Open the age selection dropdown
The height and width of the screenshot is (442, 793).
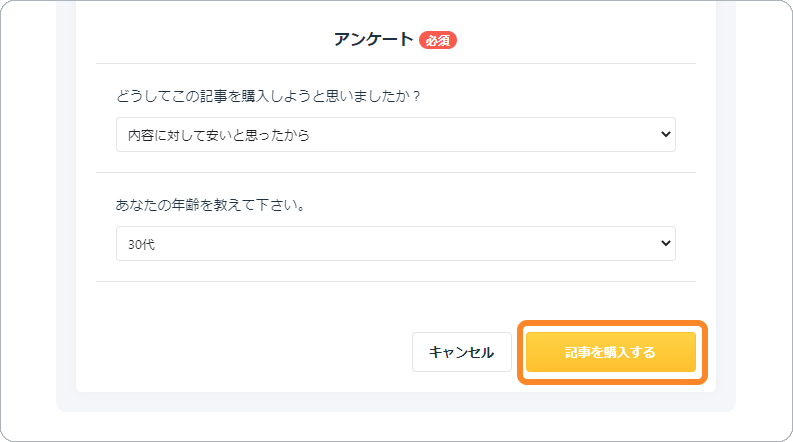tap(395, 243)
